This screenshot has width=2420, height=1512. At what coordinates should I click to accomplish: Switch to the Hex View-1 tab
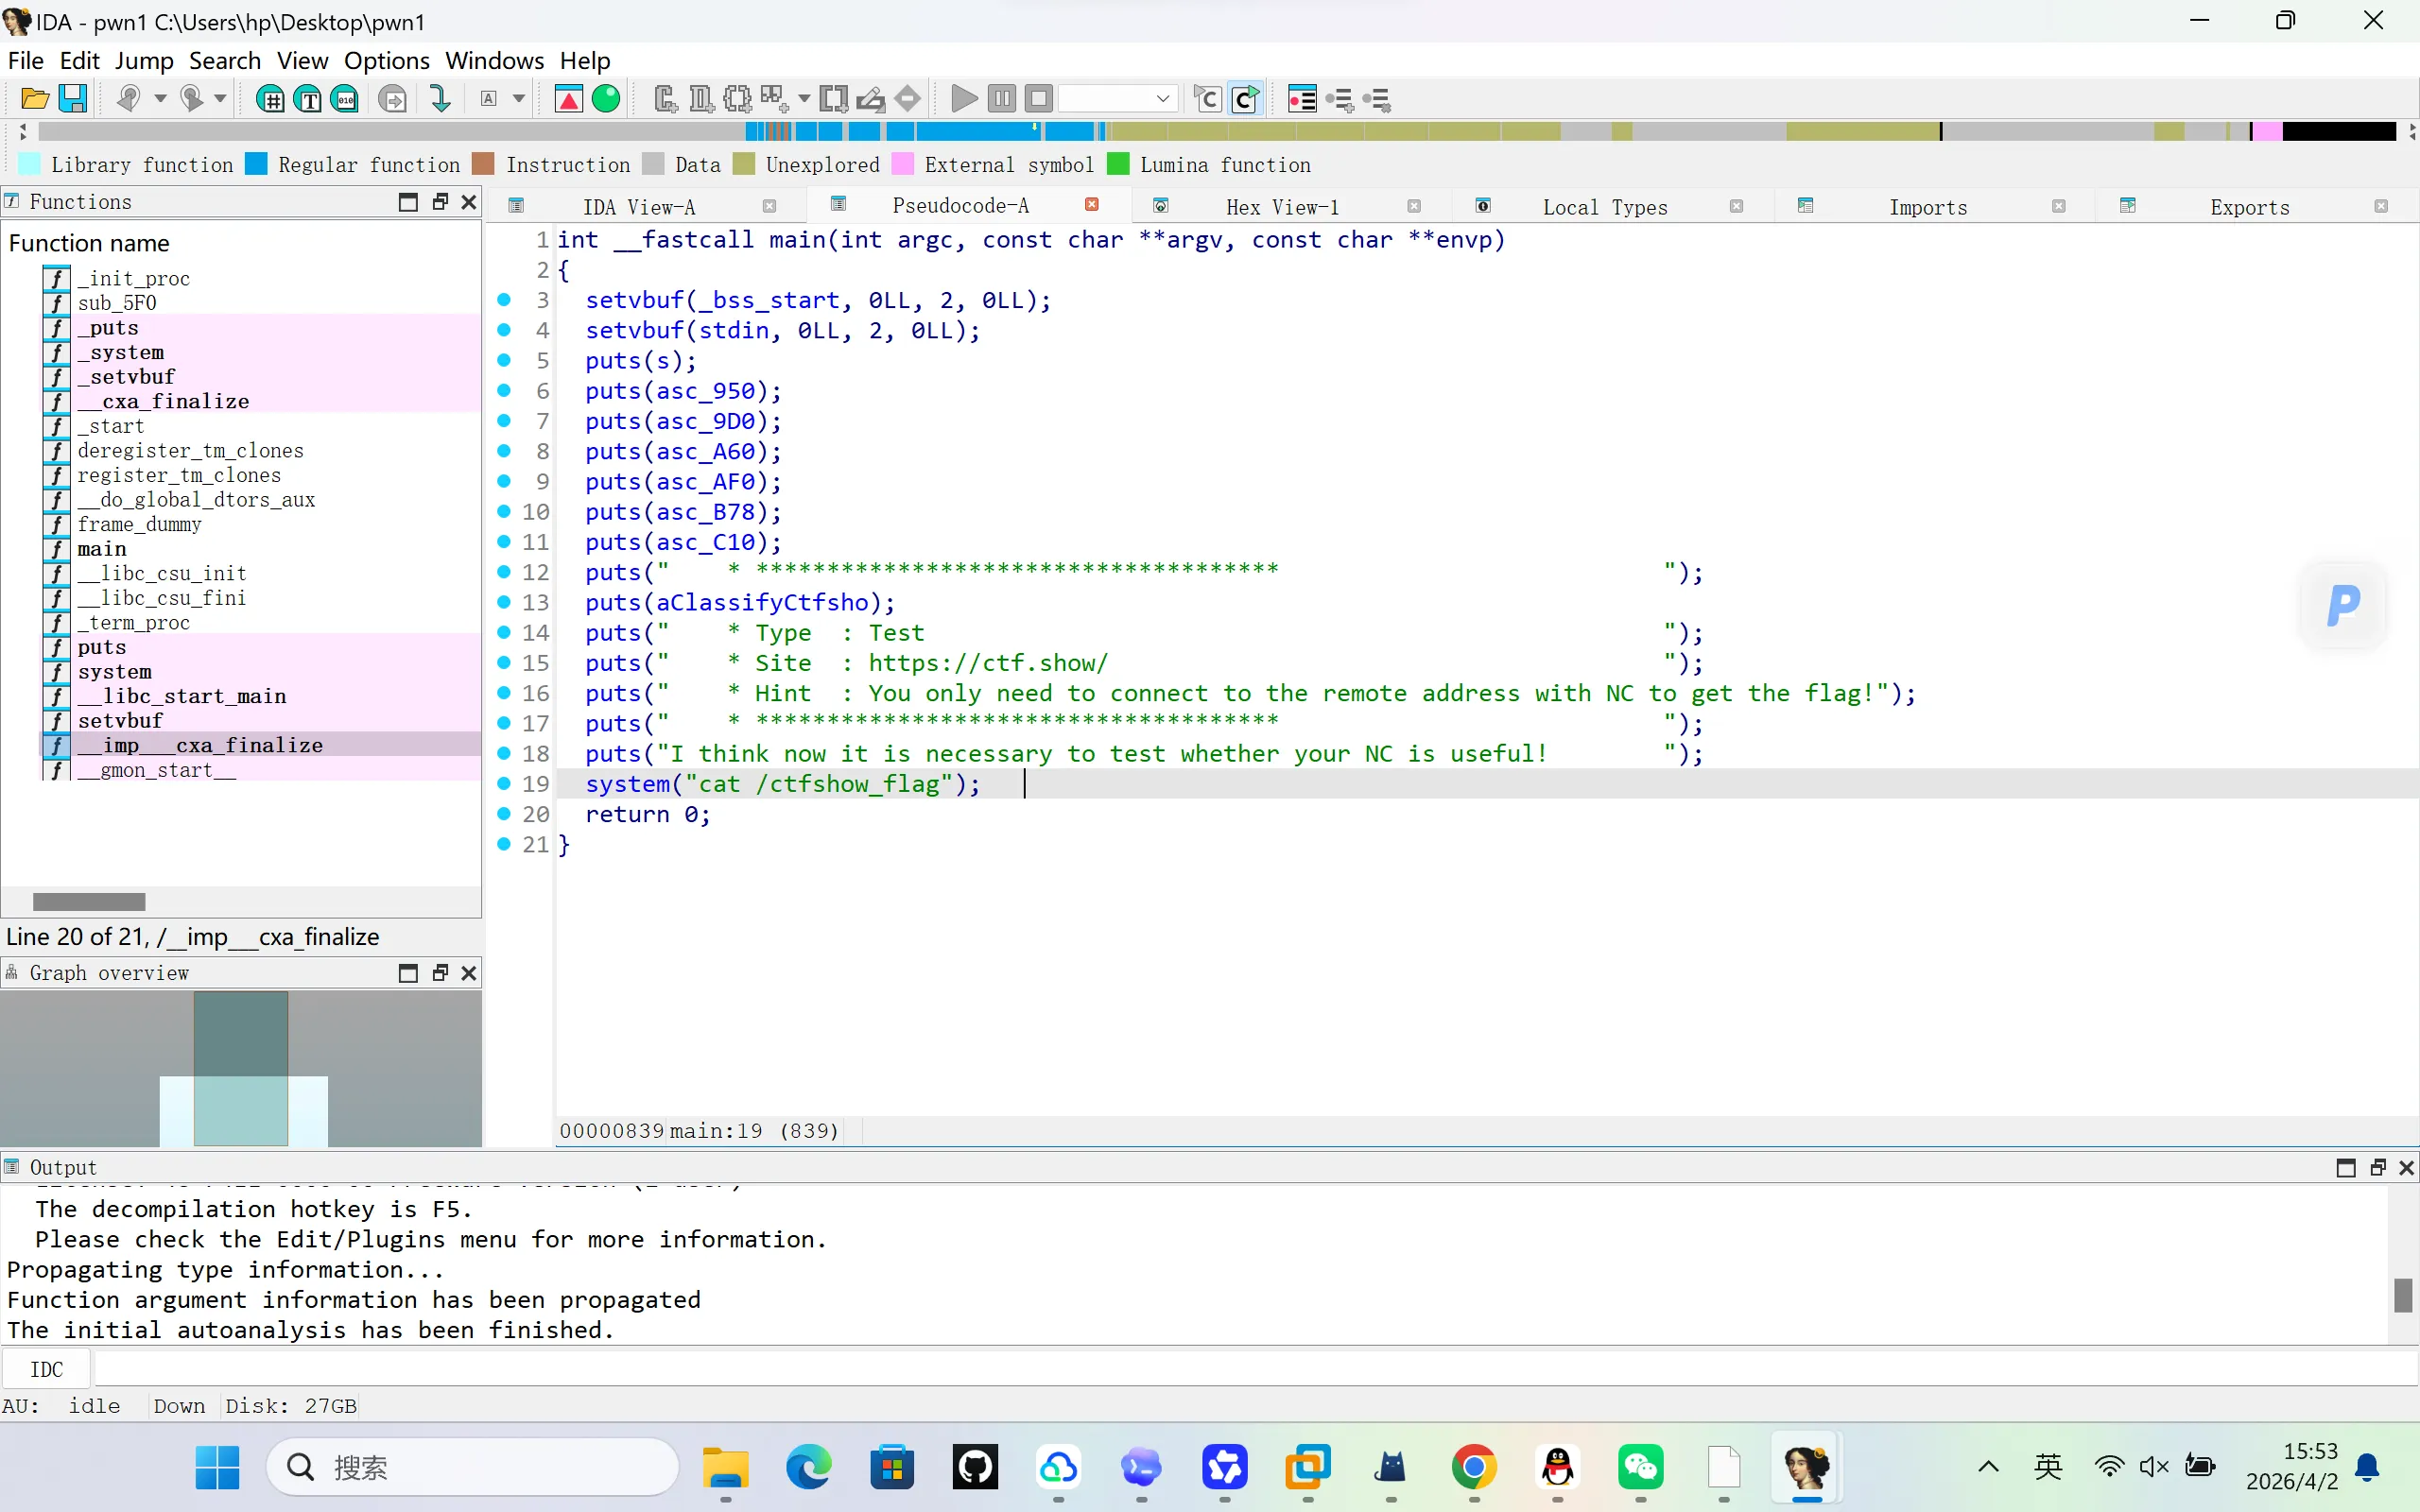pos(1281,207)
